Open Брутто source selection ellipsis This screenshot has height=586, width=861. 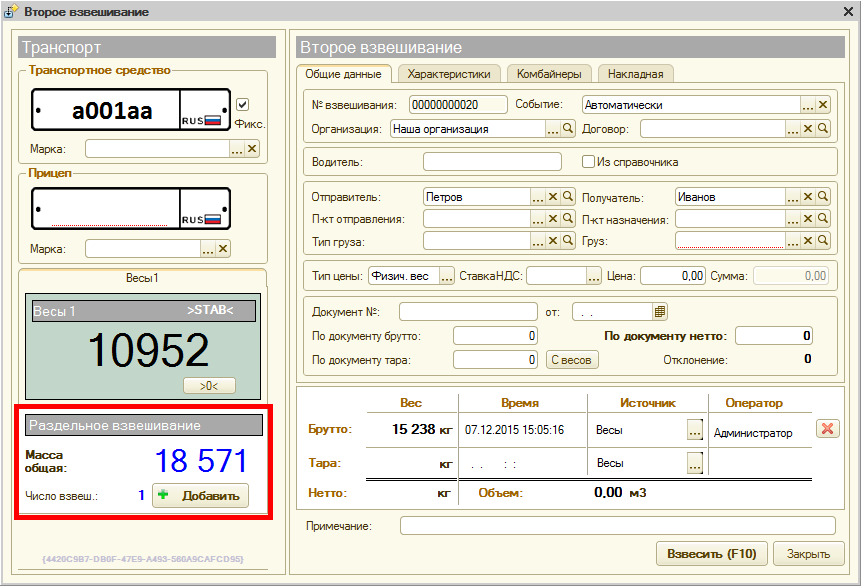(695, 430)
